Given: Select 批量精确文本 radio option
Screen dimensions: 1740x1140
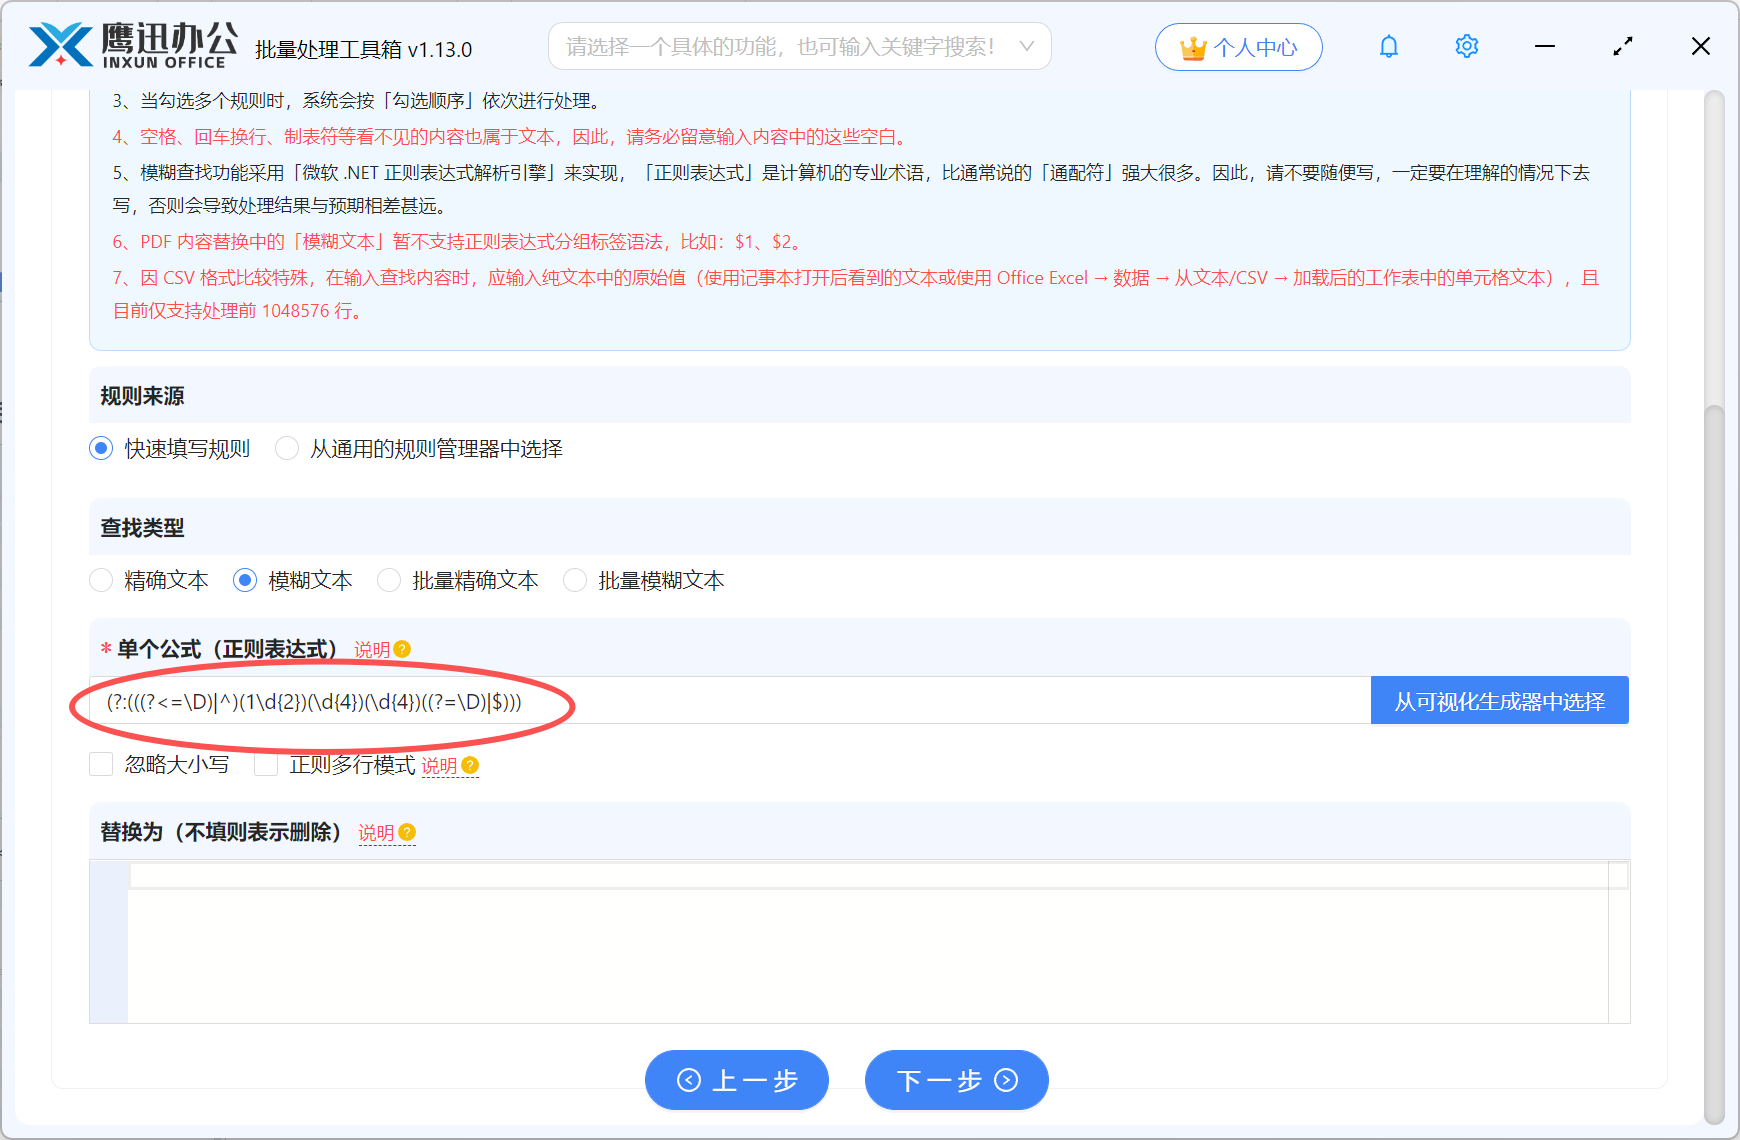Looking at the screenshot, I should click(388, 580).
